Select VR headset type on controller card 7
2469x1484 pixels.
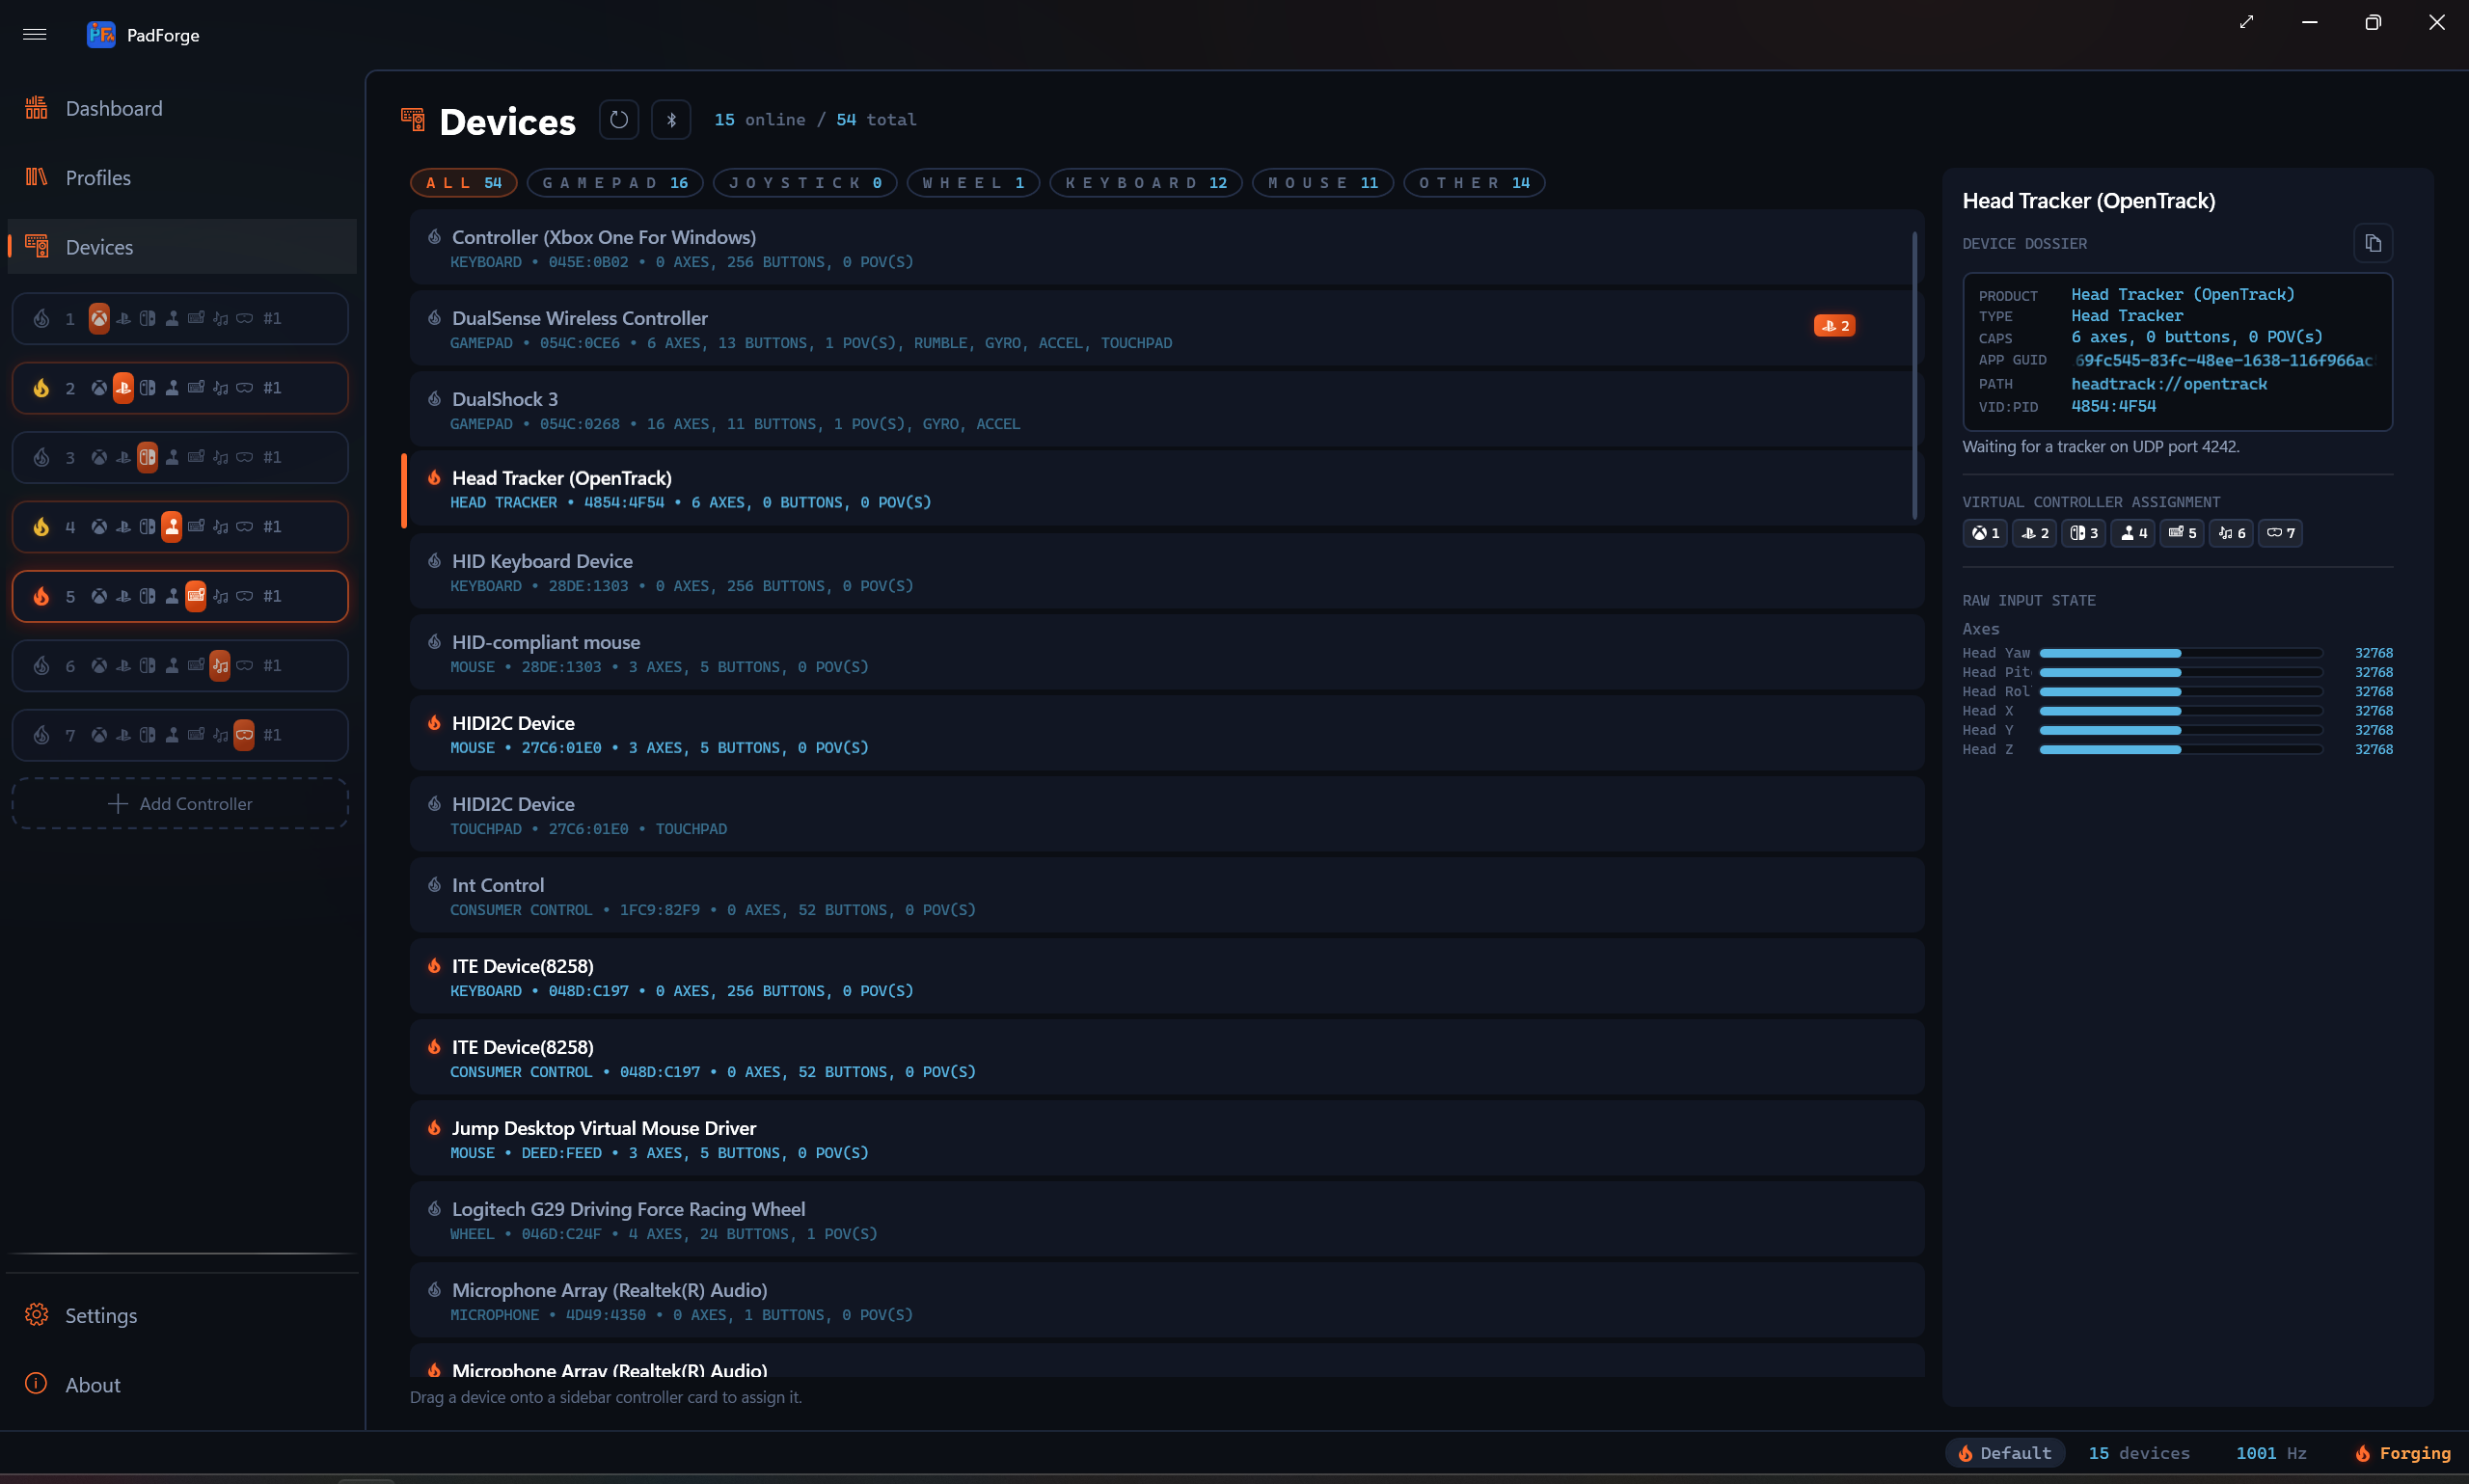click(x=244, y=736)
